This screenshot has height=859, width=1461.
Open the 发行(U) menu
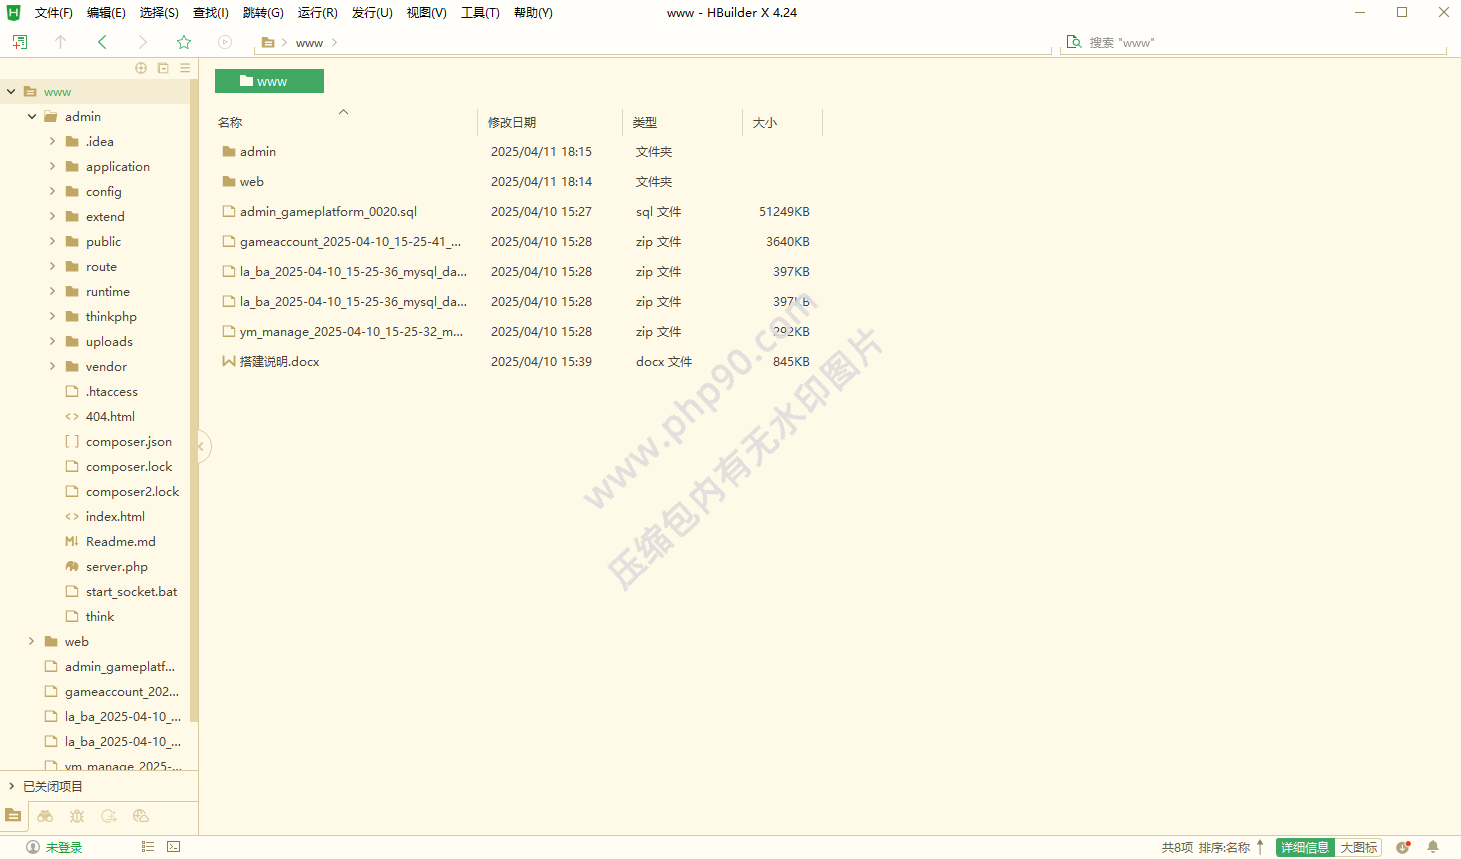click(x=372, y=13)
